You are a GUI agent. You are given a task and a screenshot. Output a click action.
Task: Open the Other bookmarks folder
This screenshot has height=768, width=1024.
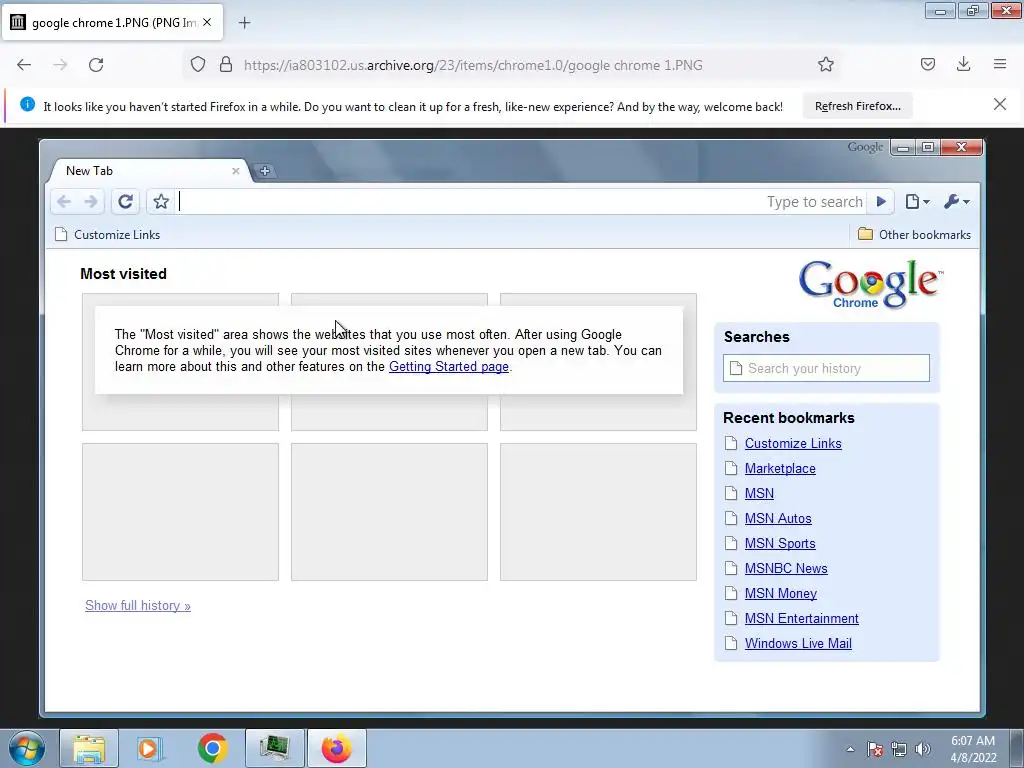[914, 234]
